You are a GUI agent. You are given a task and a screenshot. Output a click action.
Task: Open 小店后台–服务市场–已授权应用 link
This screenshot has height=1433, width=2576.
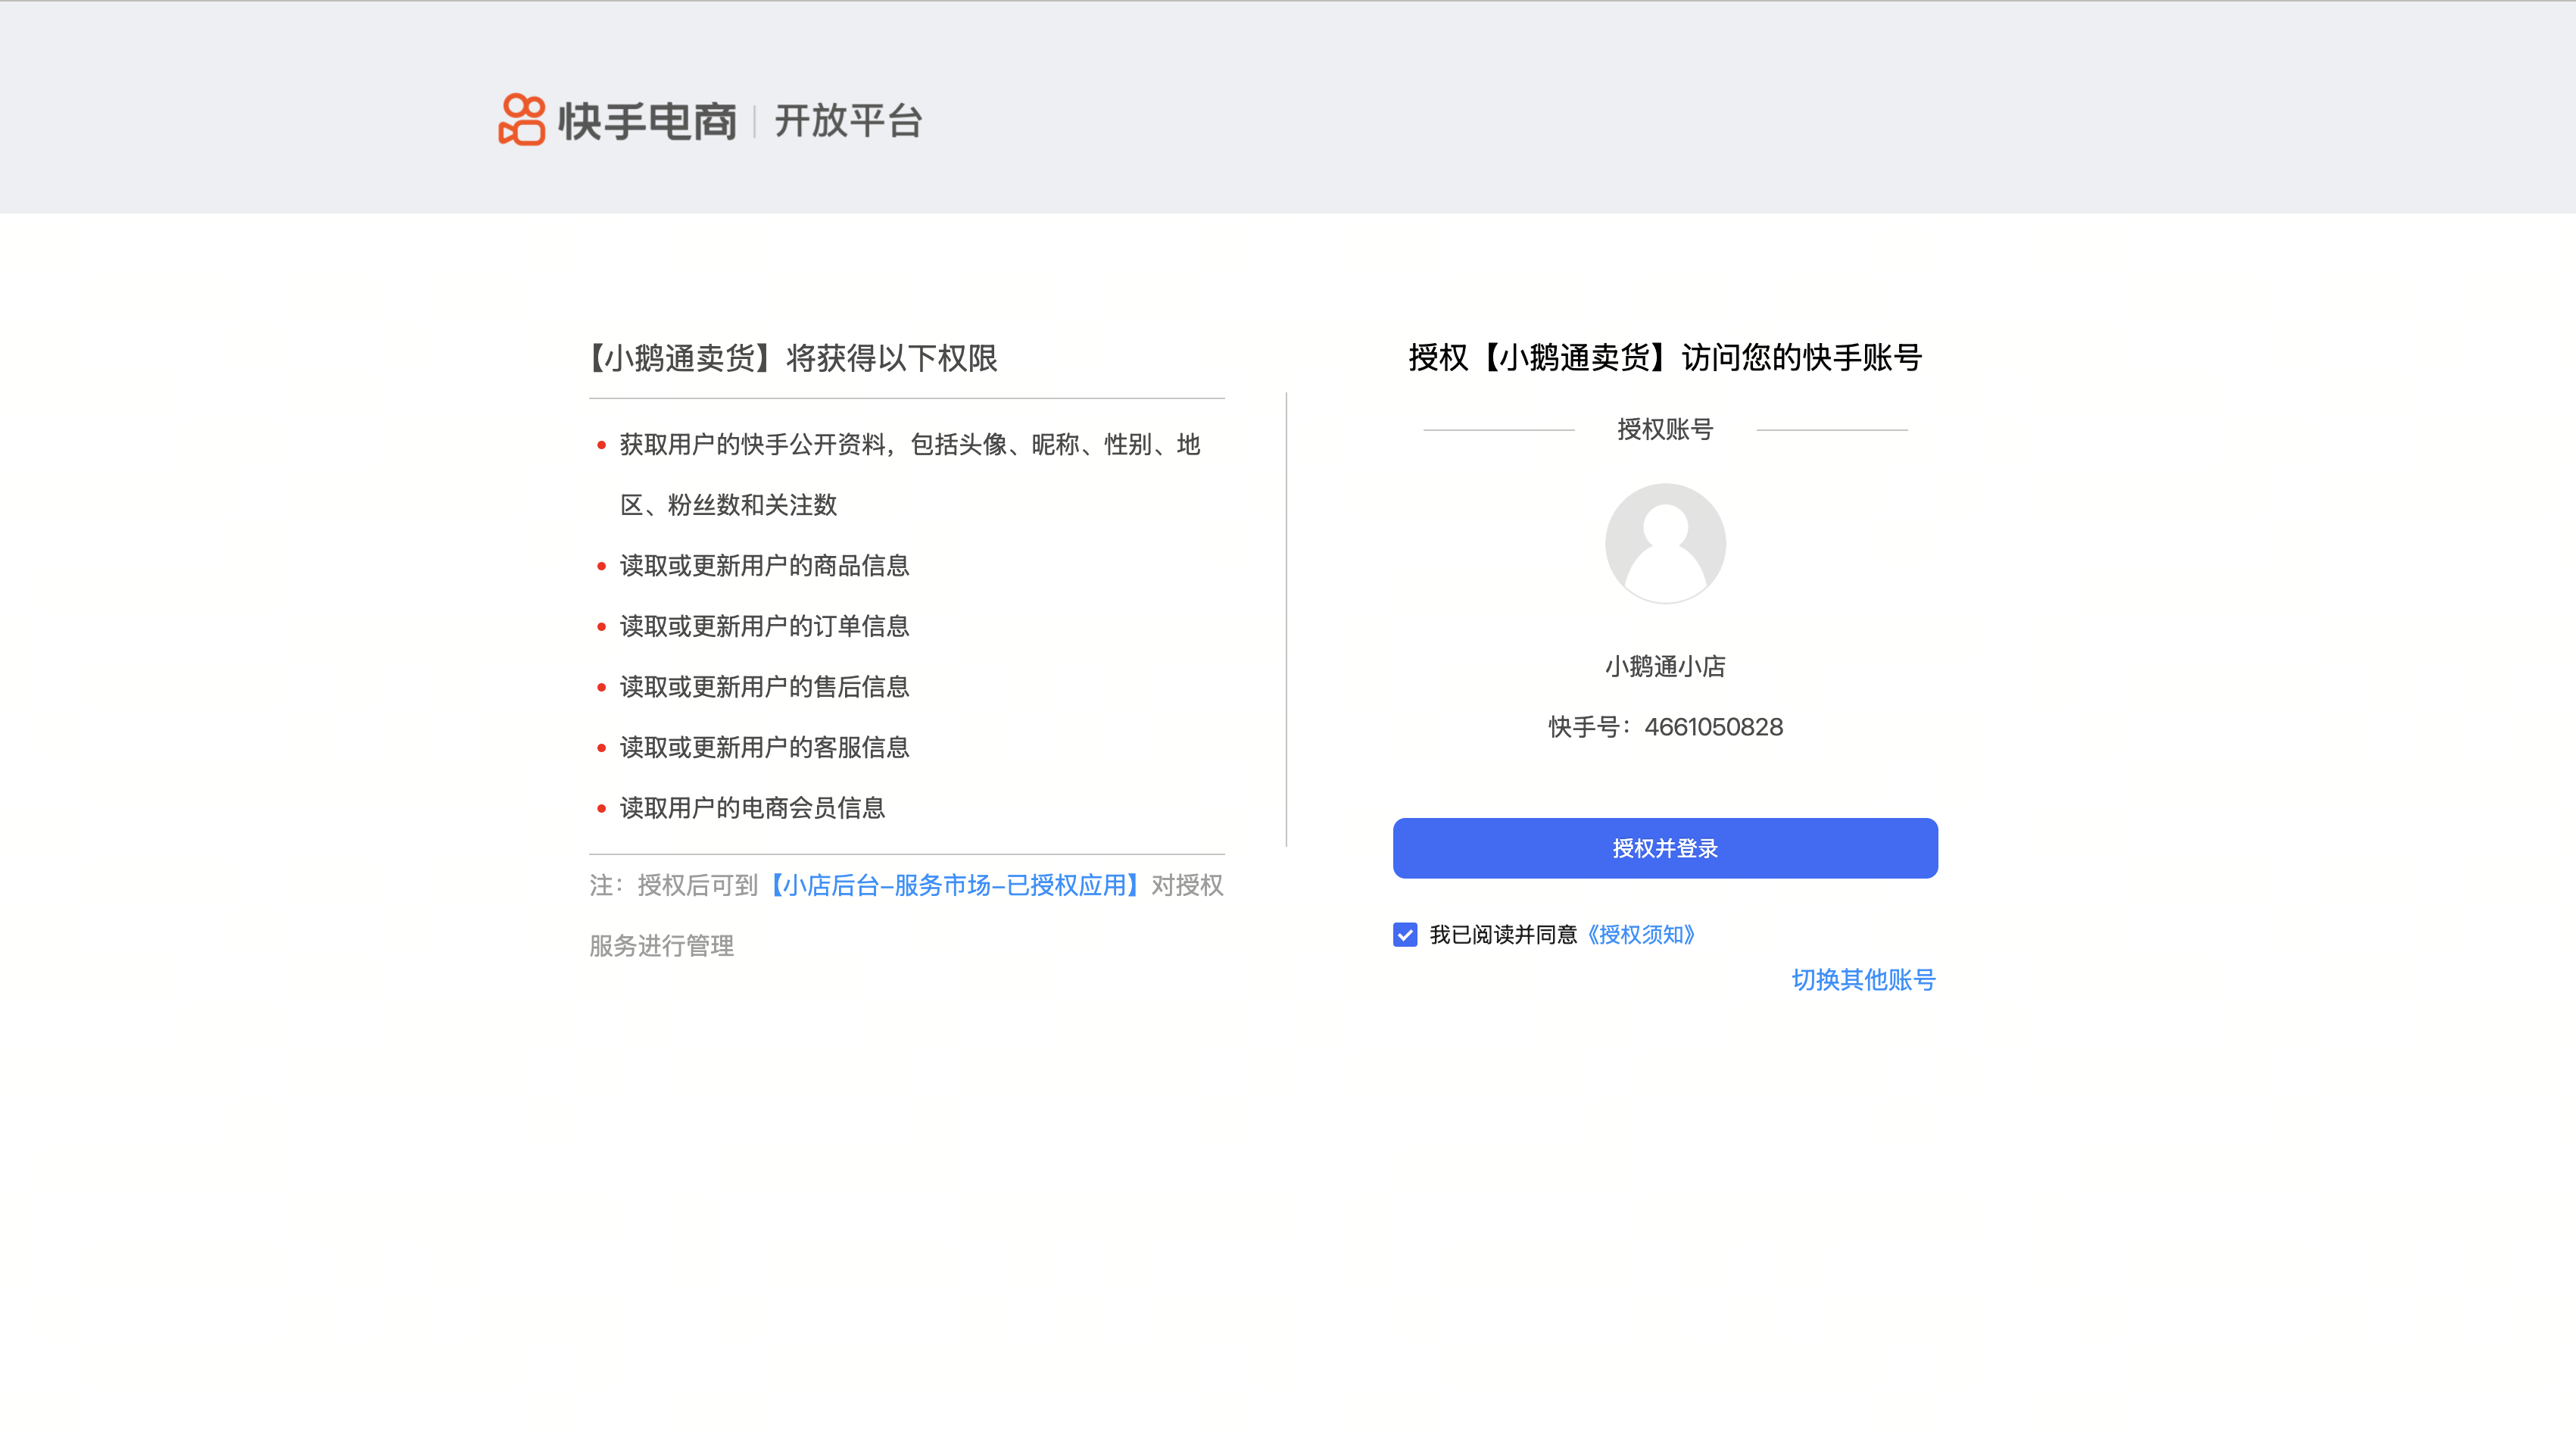(954, 885)
